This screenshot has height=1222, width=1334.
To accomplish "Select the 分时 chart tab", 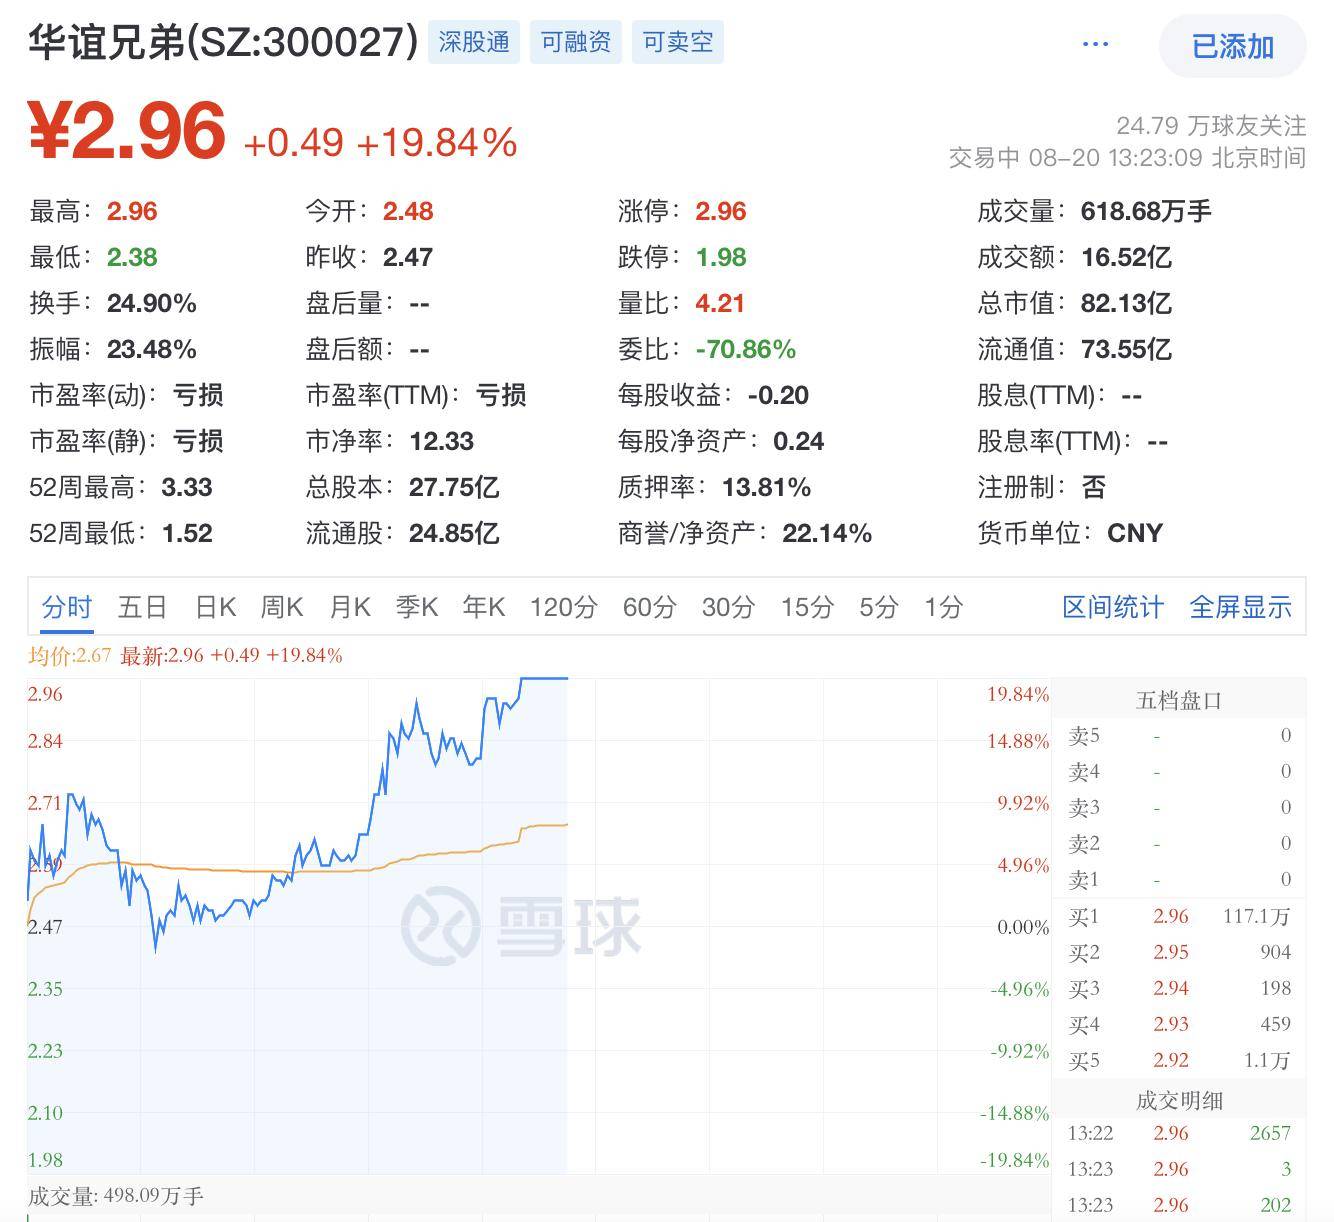I will [x=67, y=607].
